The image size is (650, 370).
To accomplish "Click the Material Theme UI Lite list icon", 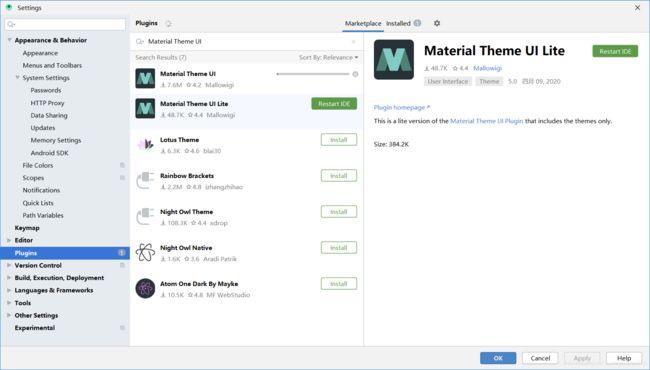I will (x=145, y=109).
